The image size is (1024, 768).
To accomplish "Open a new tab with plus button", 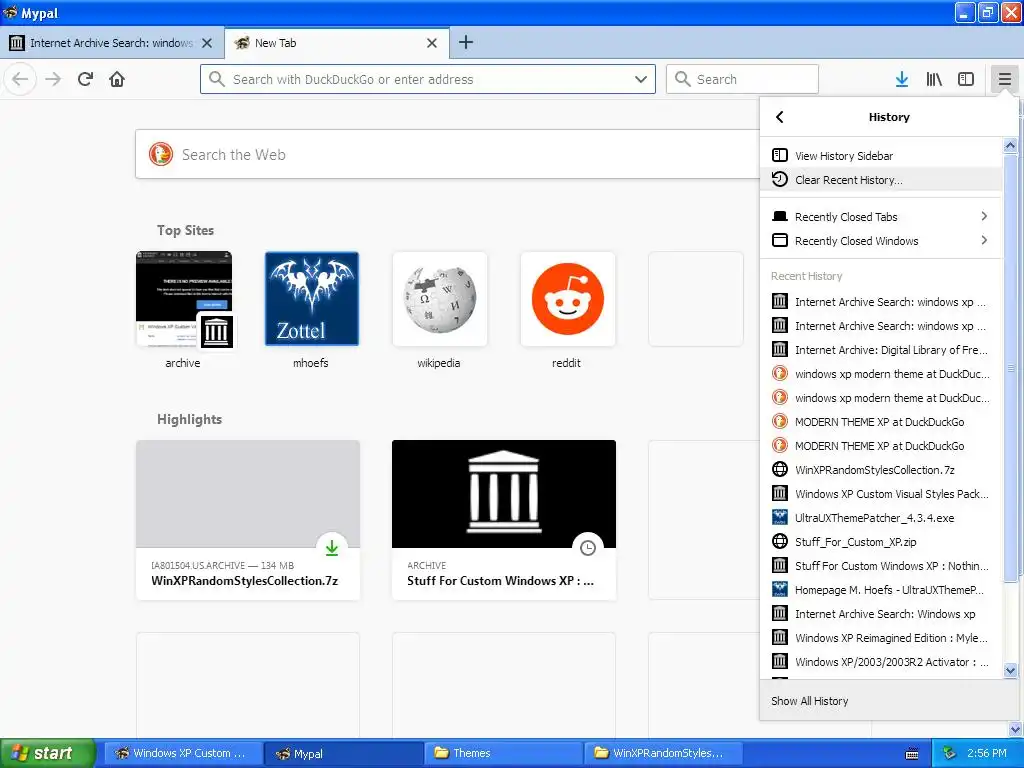I will point(466,42).
